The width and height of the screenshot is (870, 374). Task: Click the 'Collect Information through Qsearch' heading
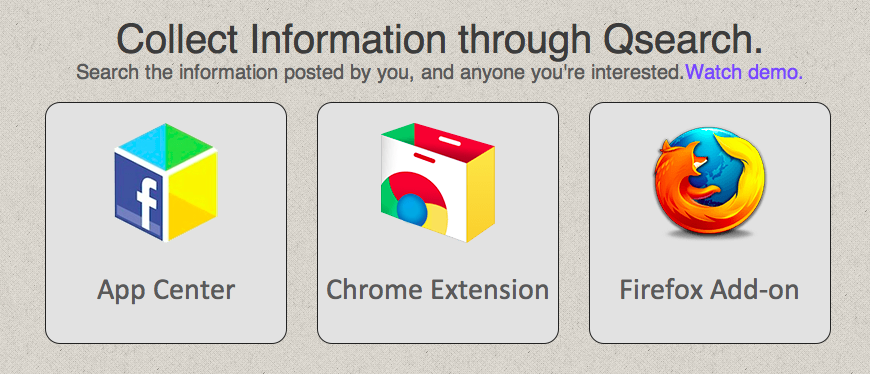pos(439,39)
